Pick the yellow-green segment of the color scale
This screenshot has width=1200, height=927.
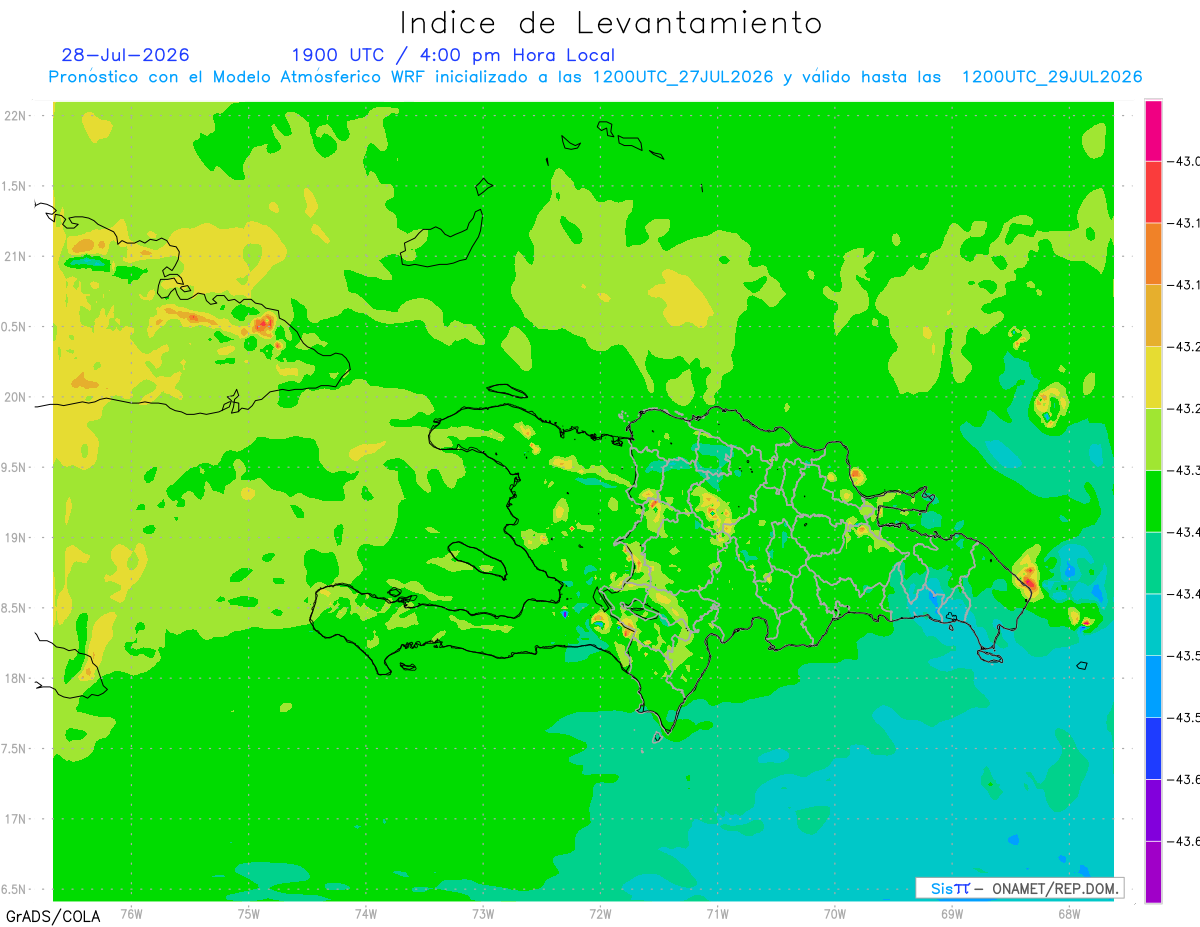1153,440
